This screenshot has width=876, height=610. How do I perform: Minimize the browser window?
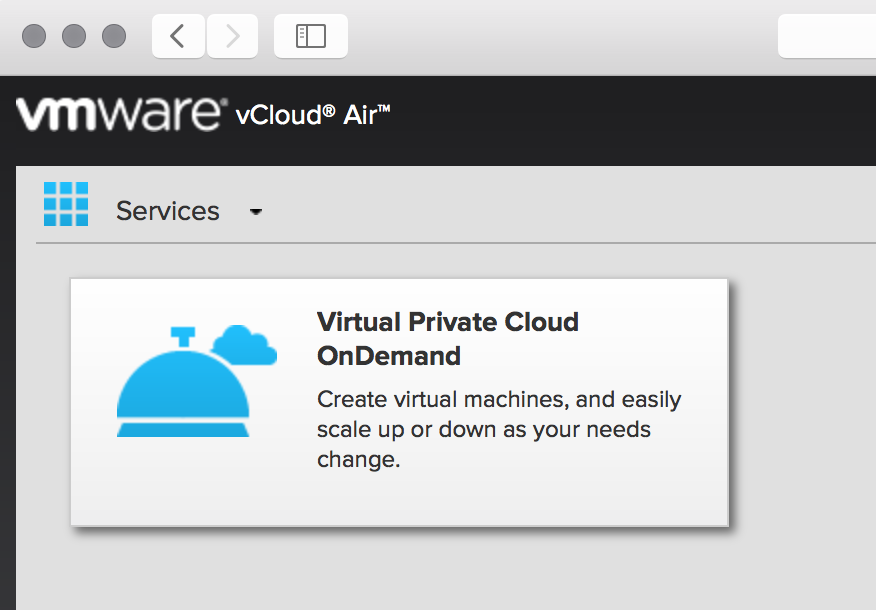click(x=74, y=36)
